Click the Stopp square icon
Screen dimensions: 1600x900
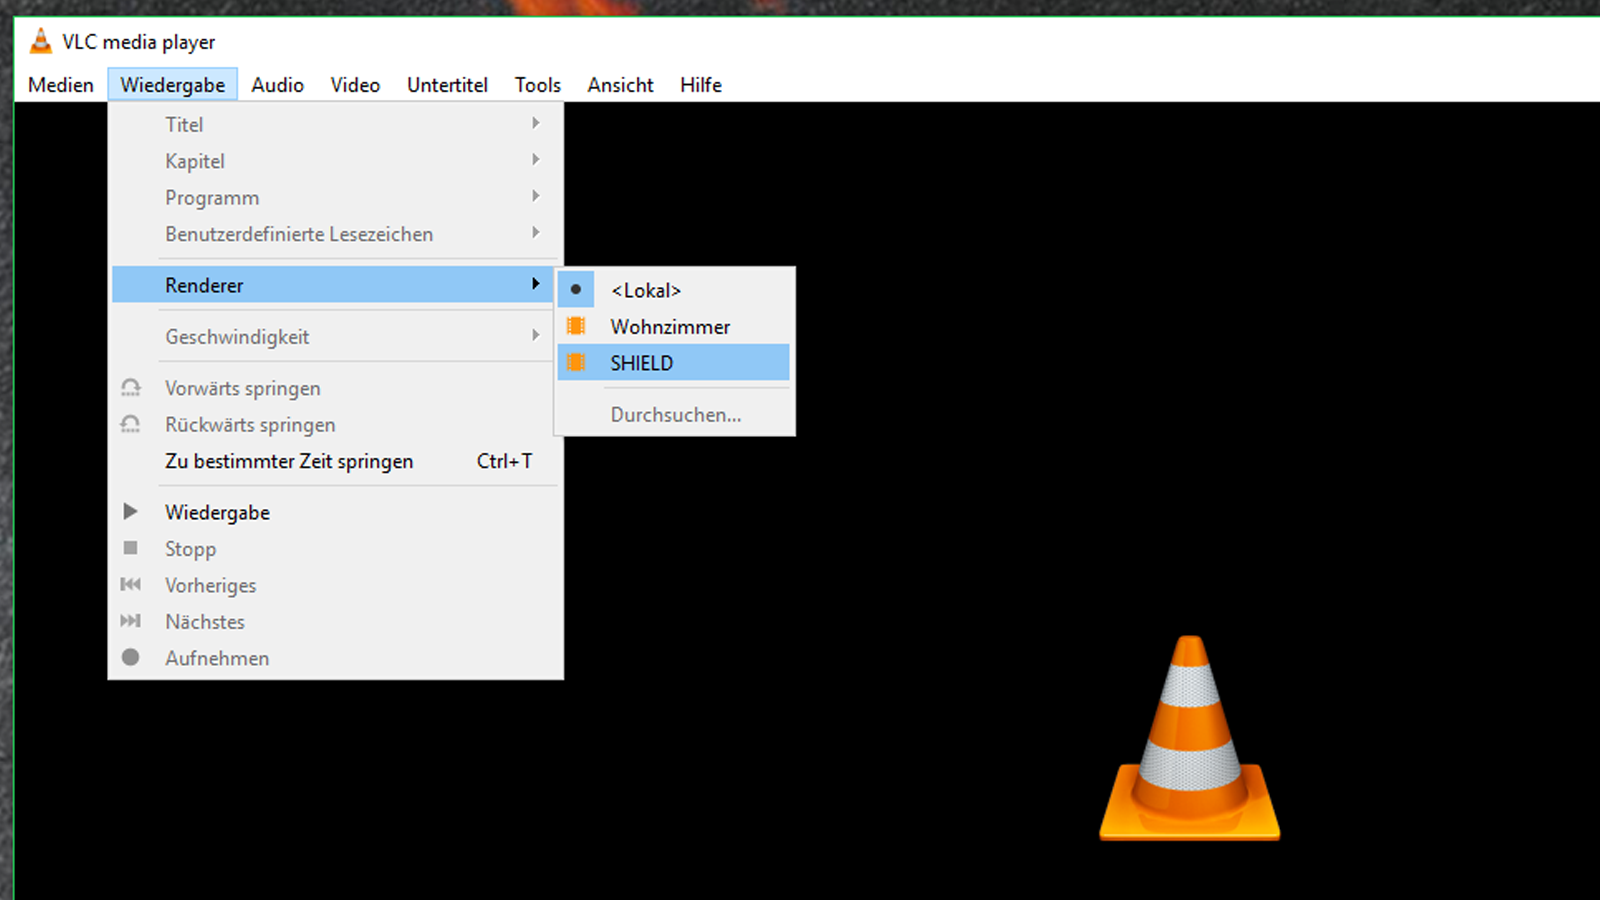tap(130, 548)
